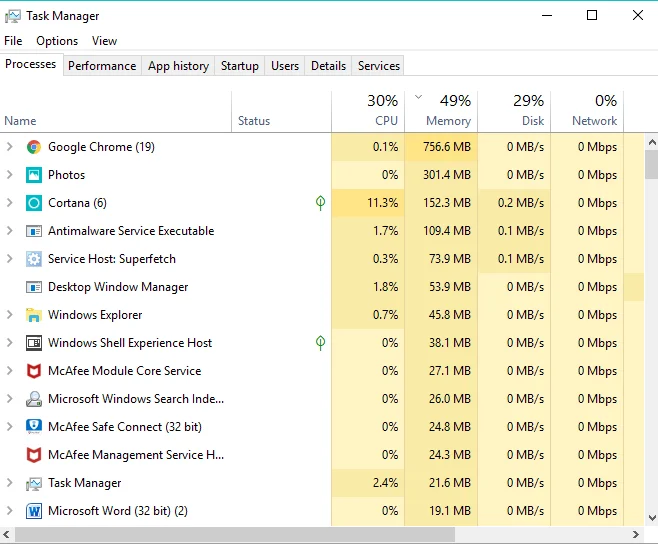
Task: Expand McAfee Safe Connect (32 bit) entry
Action: coord(10,427)
